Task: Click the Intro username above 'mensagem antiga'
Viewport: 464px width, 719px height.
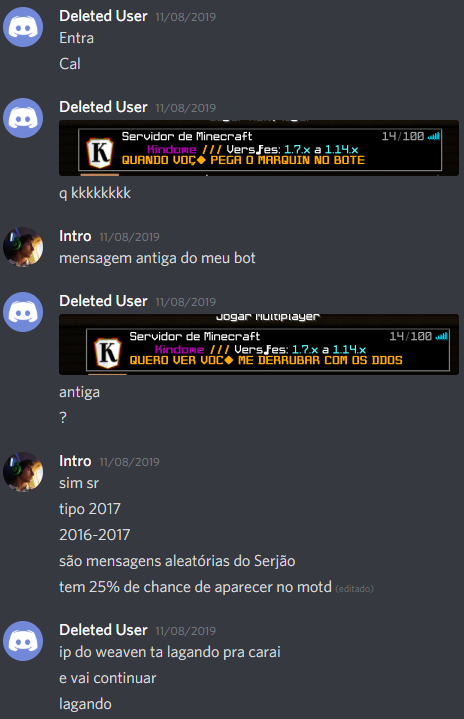Action: coord(75,236)
